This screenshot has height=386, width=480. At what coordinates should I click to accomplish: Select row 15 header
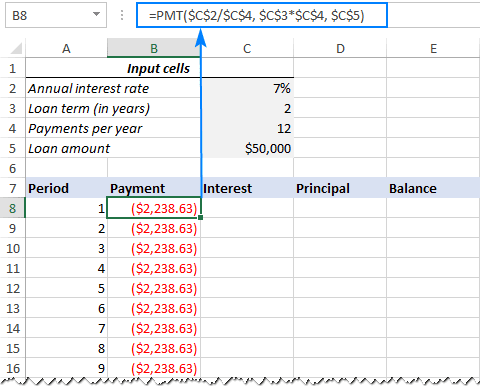[13, 348]
